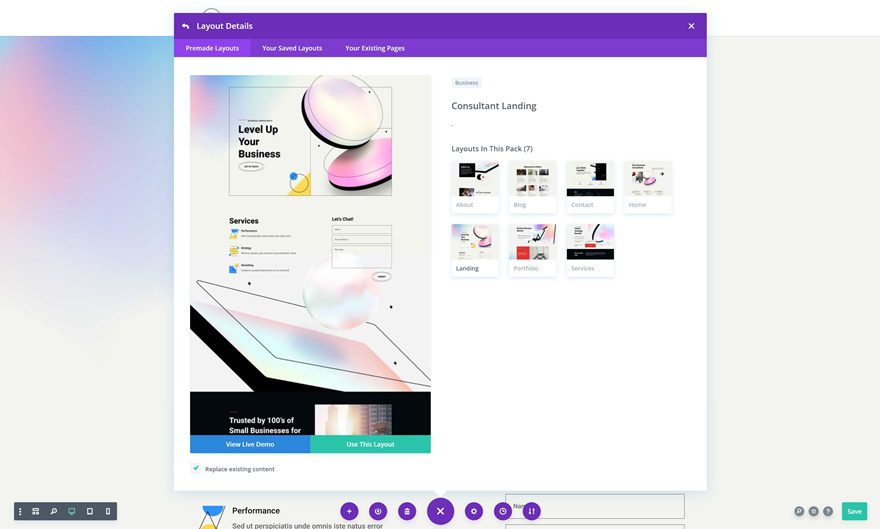Click the gray help question-mark icon
Viewport: 880px width, 529px height.
coord(828,511)
